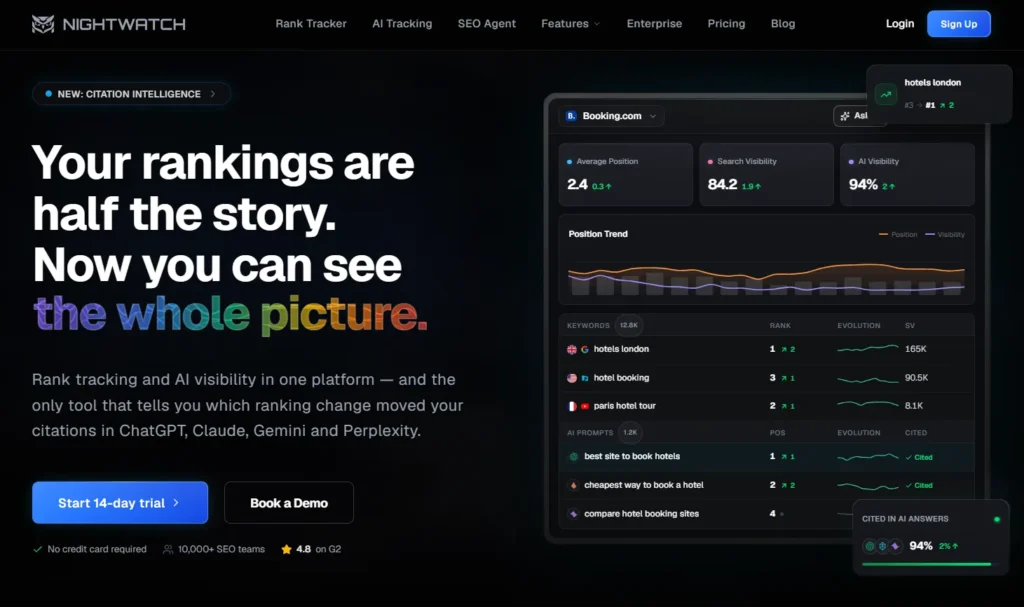This screenshot has height=607, width=1024.
Task: Click the YouTube icon beside paris hotel tour
Action: tap(584, 406)
